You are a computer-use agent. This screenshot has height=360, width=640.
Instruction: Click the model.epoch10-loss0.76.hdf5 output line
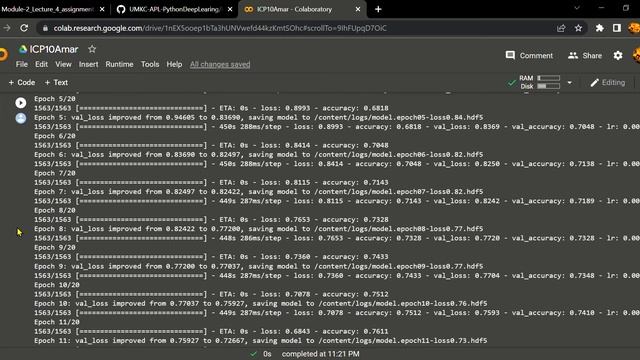(260, 303)
